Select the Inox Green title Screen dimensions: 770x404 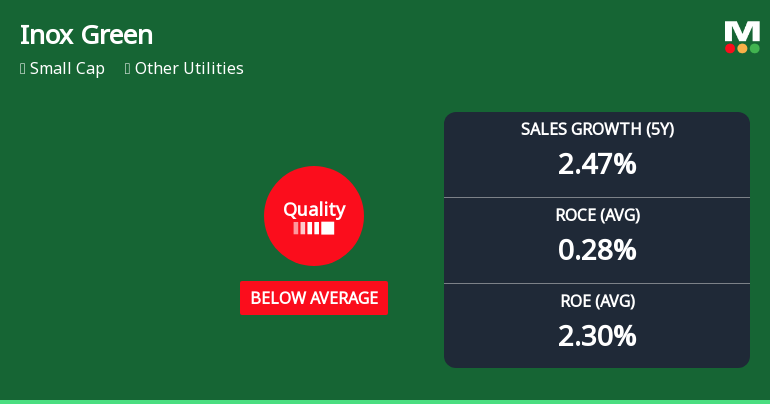click(86, 35)
